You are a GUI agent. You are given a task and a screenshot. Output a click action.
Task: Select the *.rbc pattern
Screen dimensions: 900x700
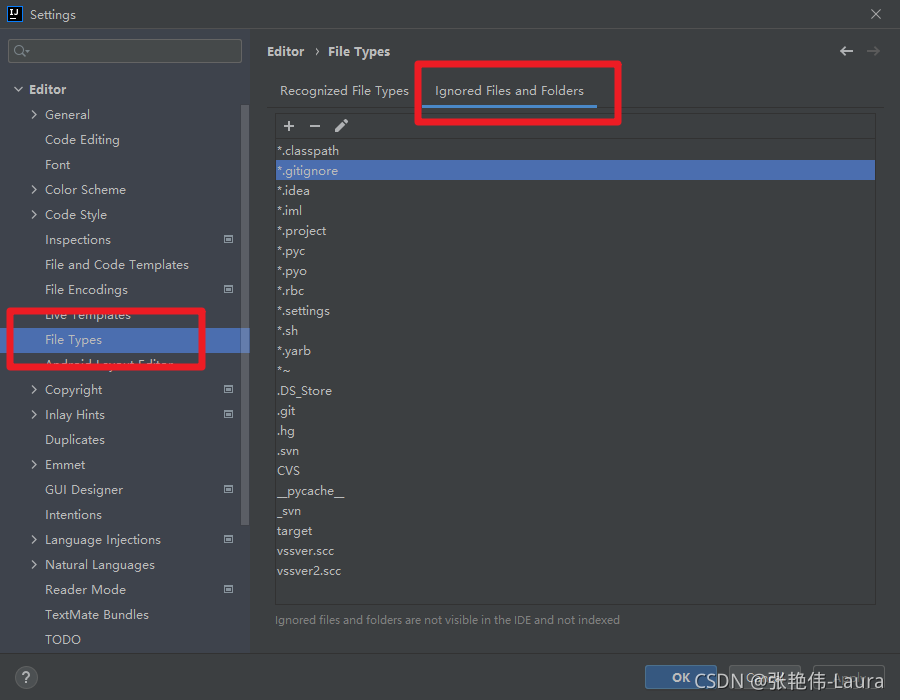point(575,290)
